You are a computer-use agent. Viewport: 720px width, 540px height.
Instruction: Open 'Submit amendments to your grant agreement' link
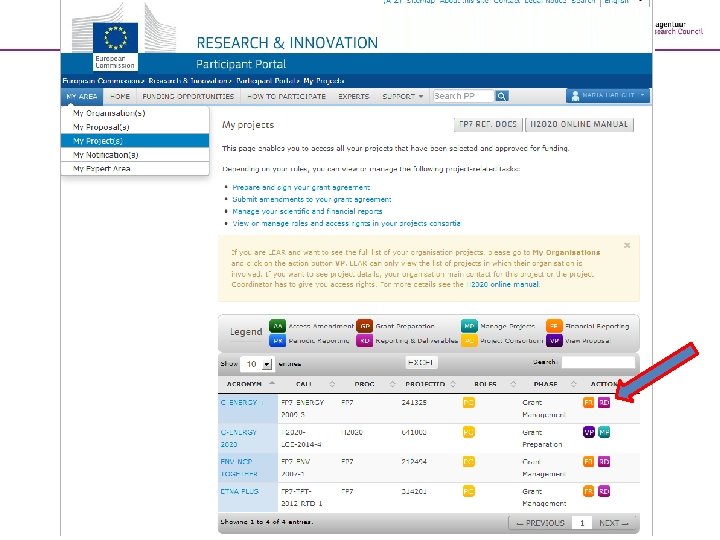click(x=312, y=199)
